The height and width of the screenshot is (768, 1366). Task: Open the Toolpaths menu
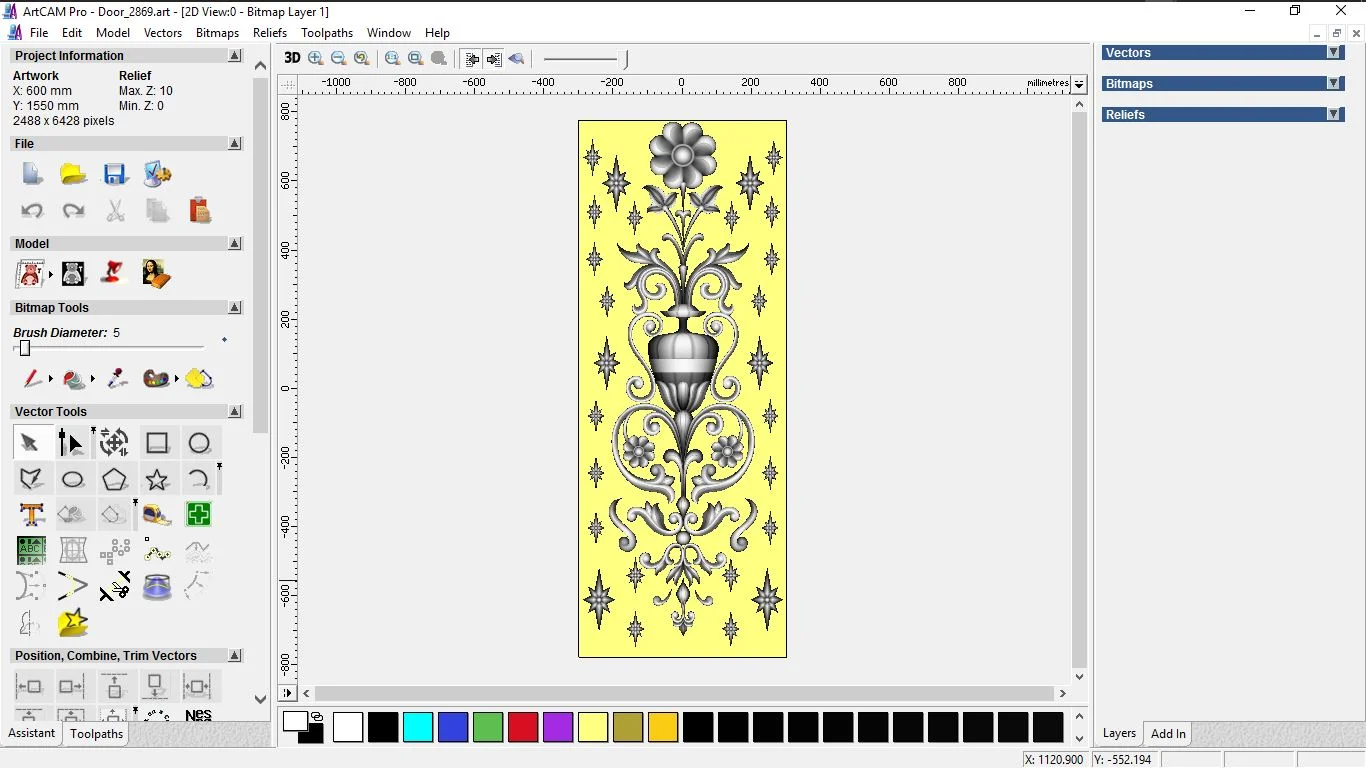point(326,33)
